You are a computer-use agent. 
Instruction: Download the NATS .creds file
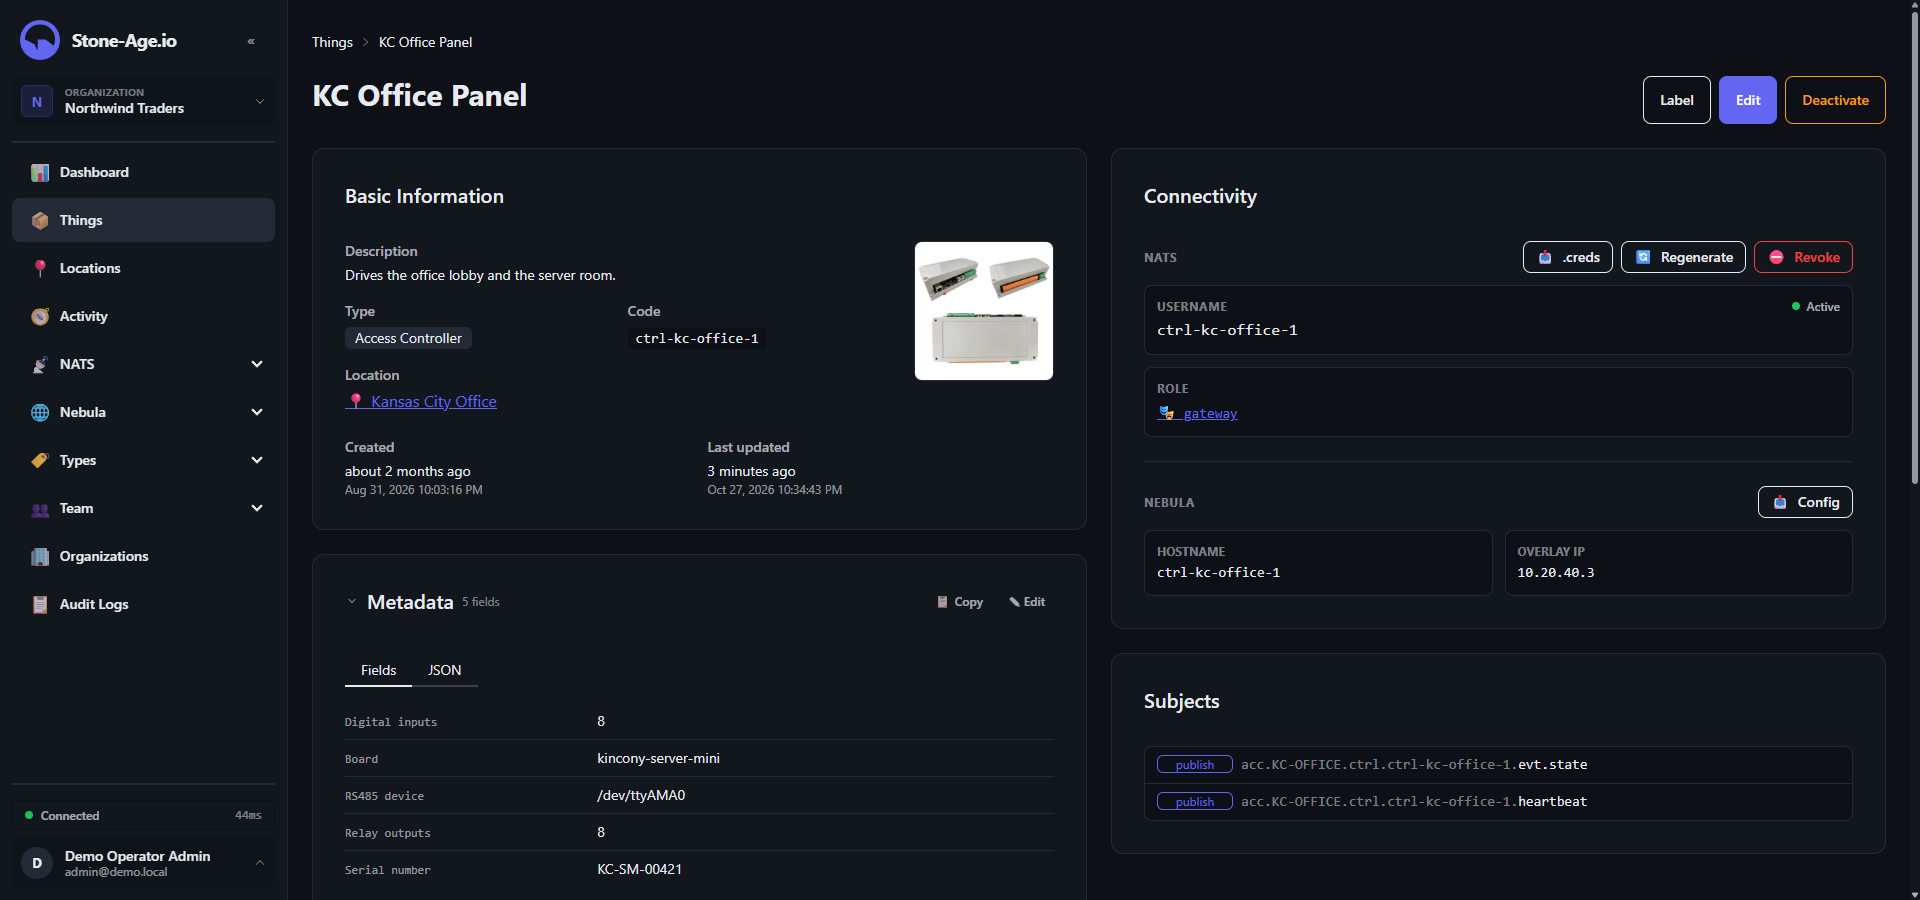[x=1568, y=257]
